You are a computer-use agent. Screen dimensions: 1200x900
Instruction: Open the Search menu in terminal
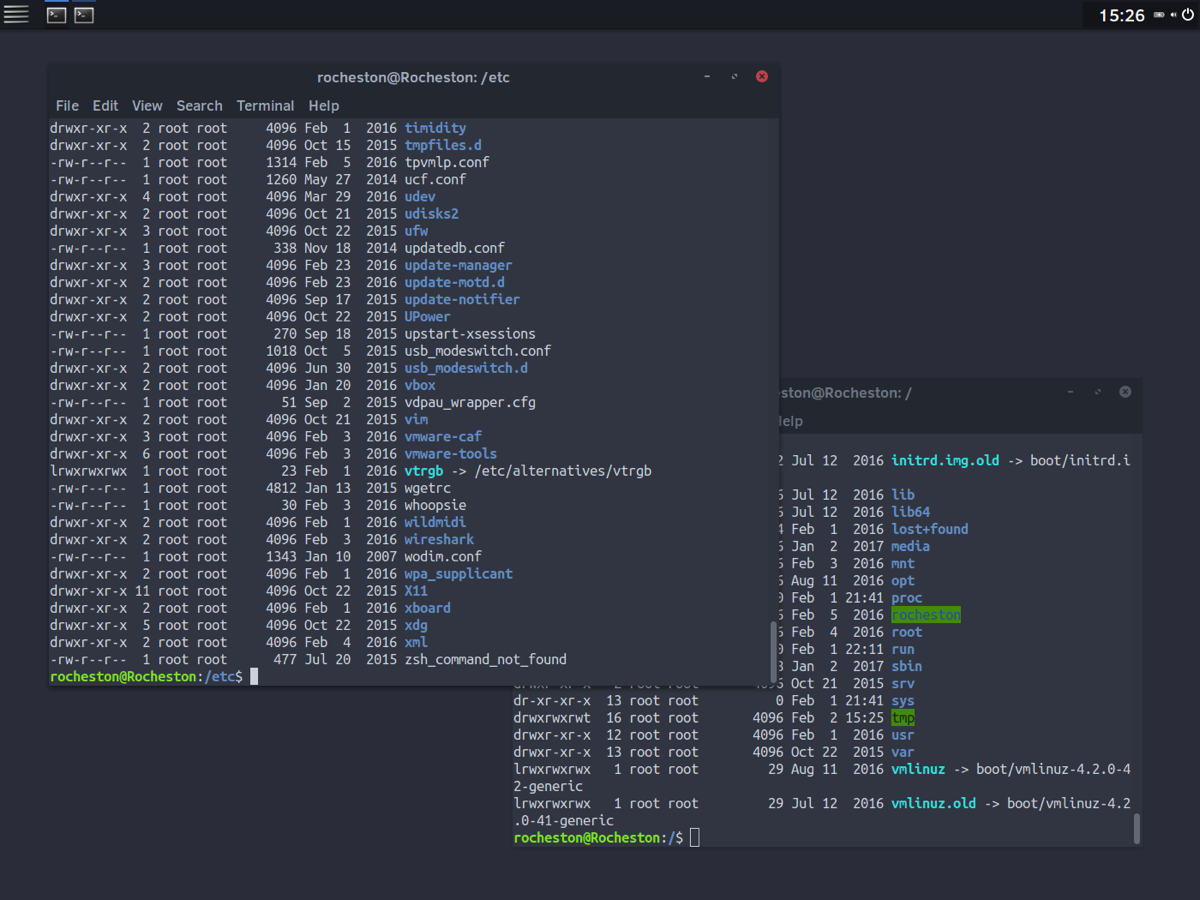pos(199,105)
